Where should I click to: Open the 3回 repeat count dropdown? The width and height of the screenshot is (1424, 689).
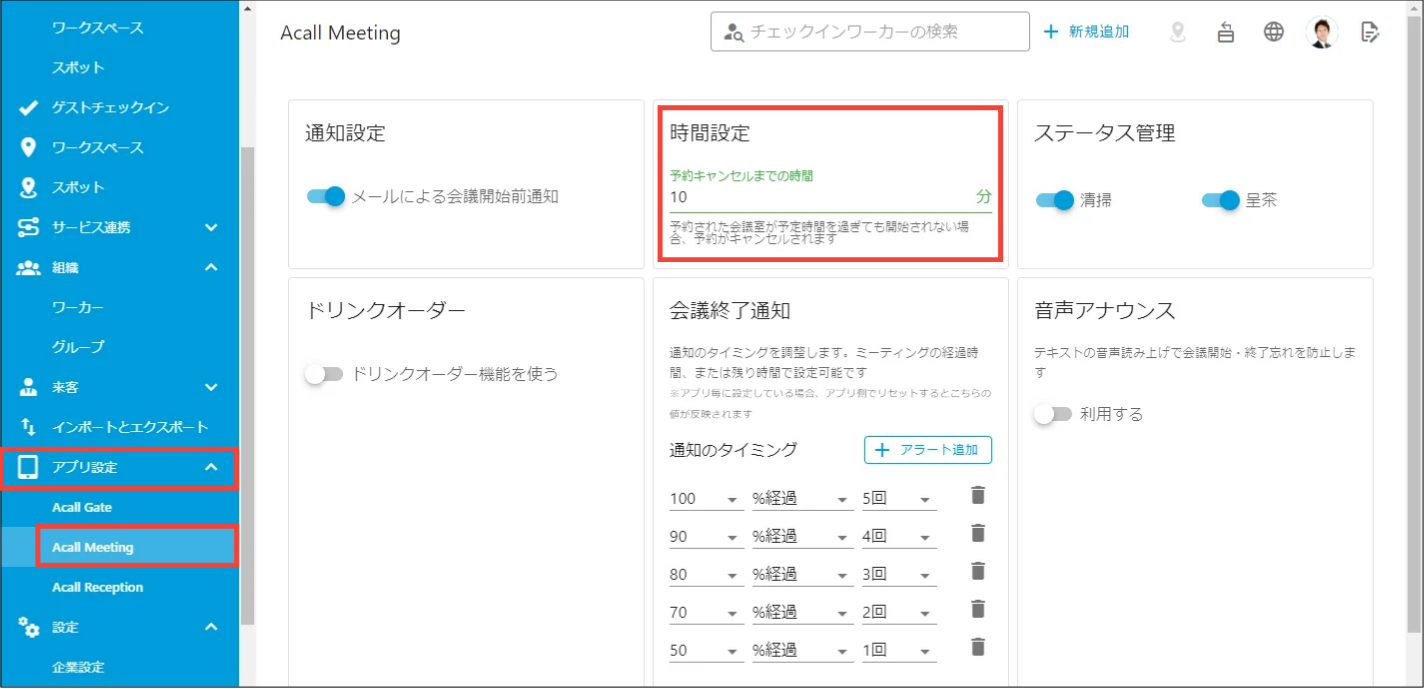click(899, 575)
